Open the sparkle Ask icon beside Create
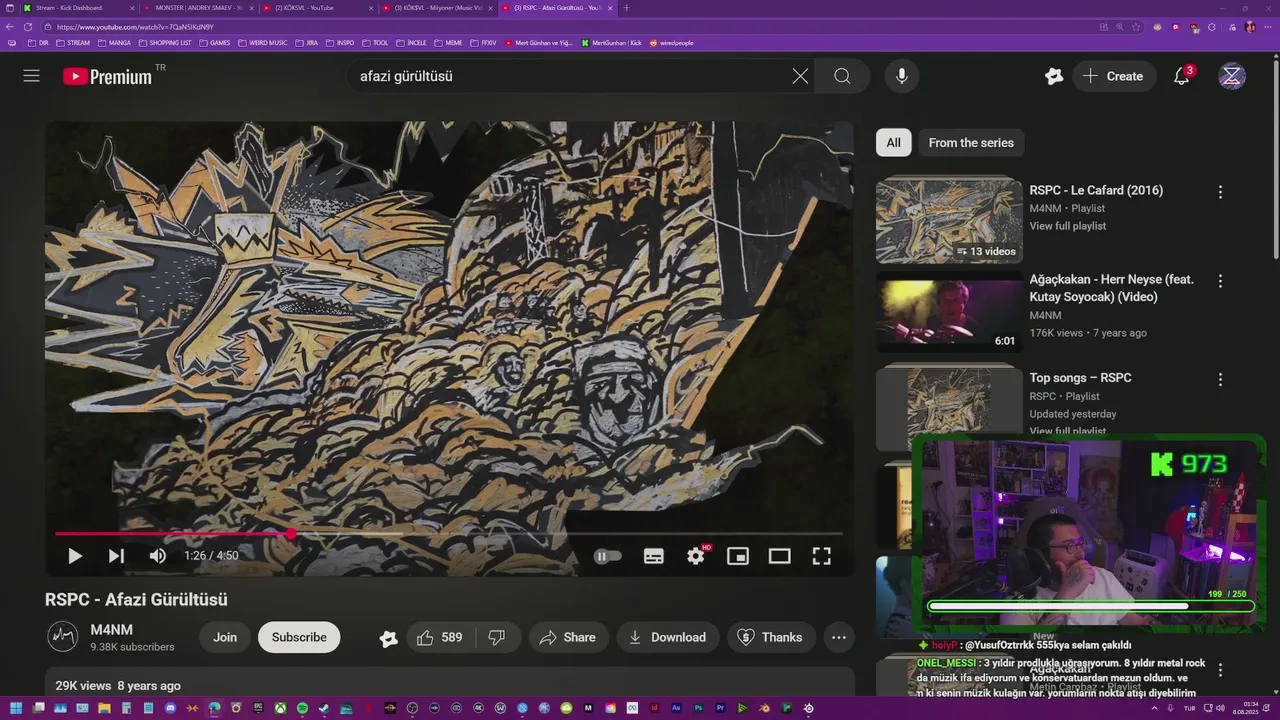The width and height of the screenshot is (1280, 720). coord(1054,76)
